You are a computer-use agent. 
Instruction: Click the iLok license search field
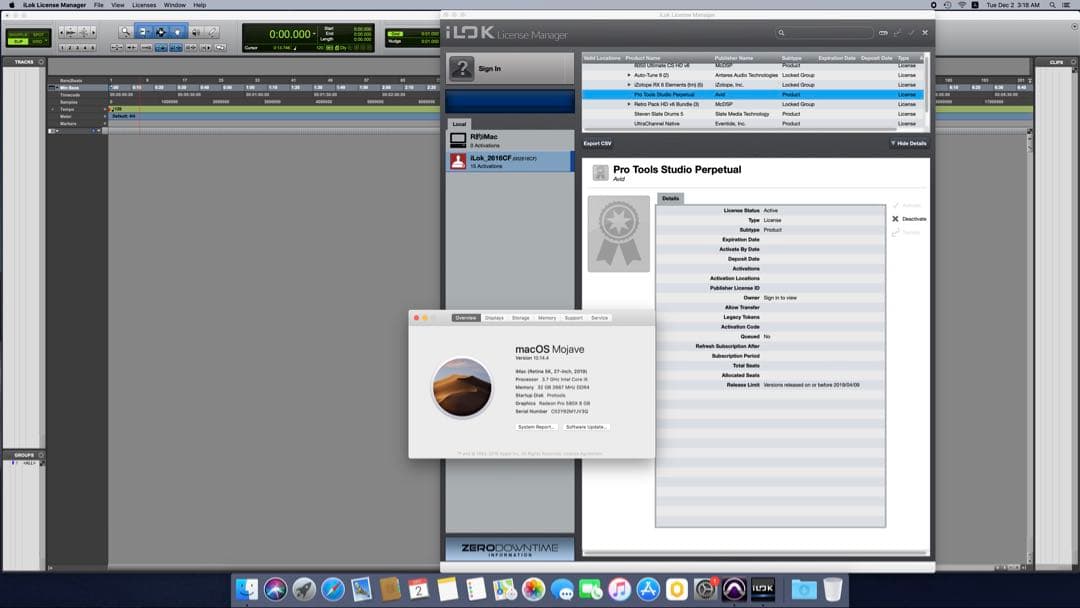click(825, 33)
